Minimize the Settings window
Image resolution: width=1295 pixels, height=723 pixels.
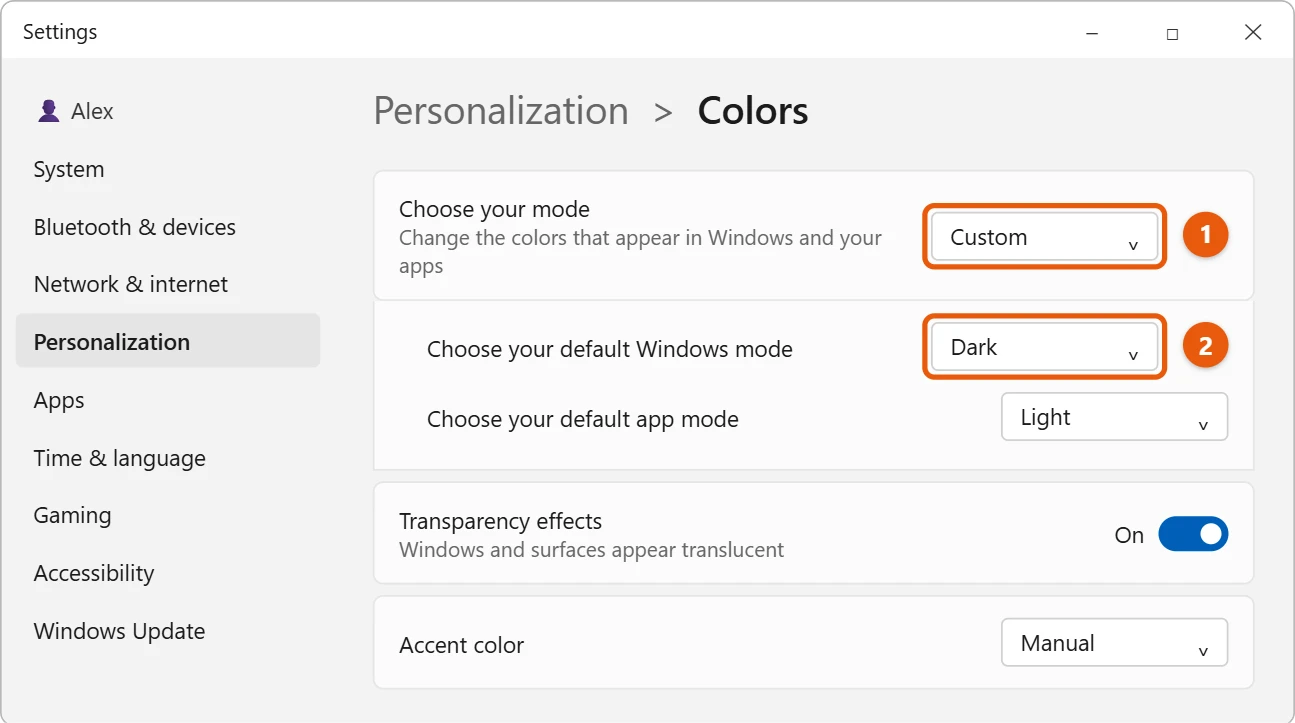pyautogui.click(x=1092, y=33)
